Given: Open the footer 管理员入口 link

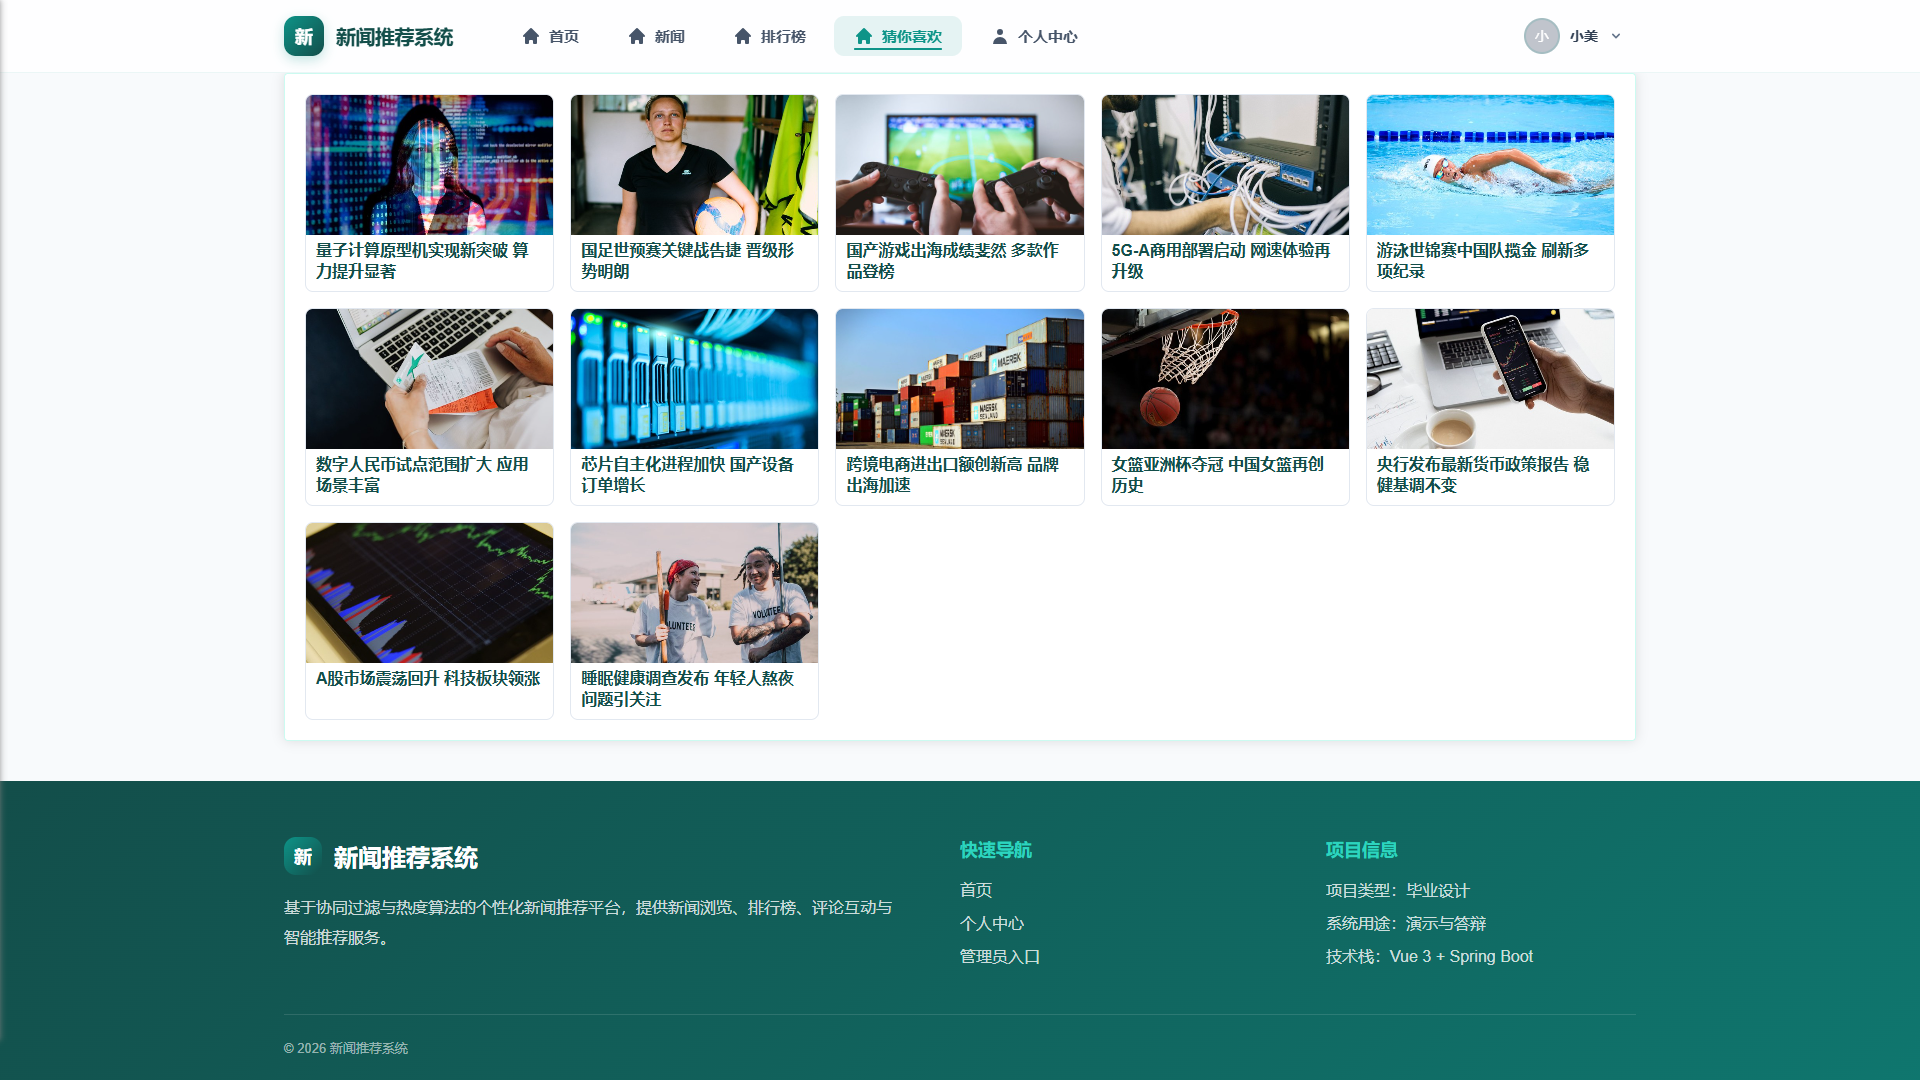Looking at the screenshot, I should click(x=1000, y=957).
